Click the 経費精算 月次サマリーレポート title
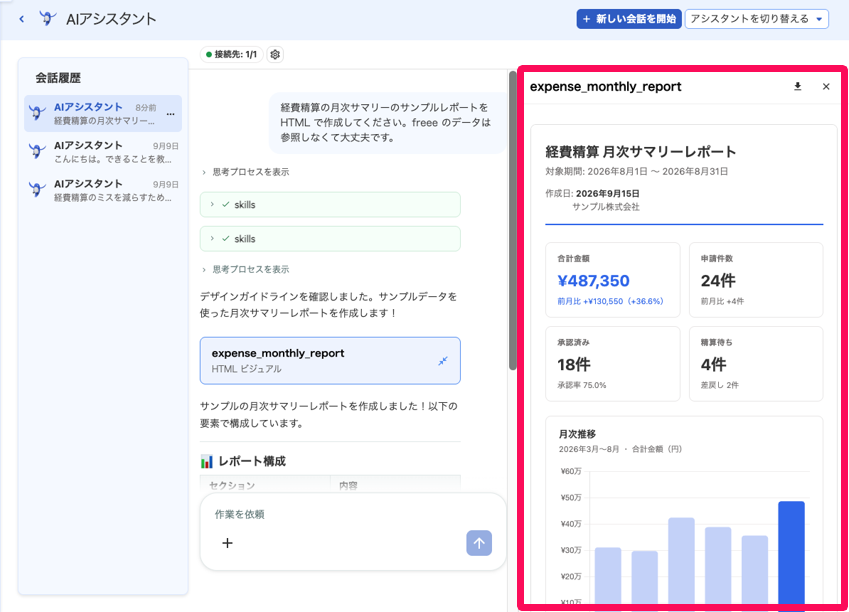Viewport: 849px width, 612px height. [641, 152]
